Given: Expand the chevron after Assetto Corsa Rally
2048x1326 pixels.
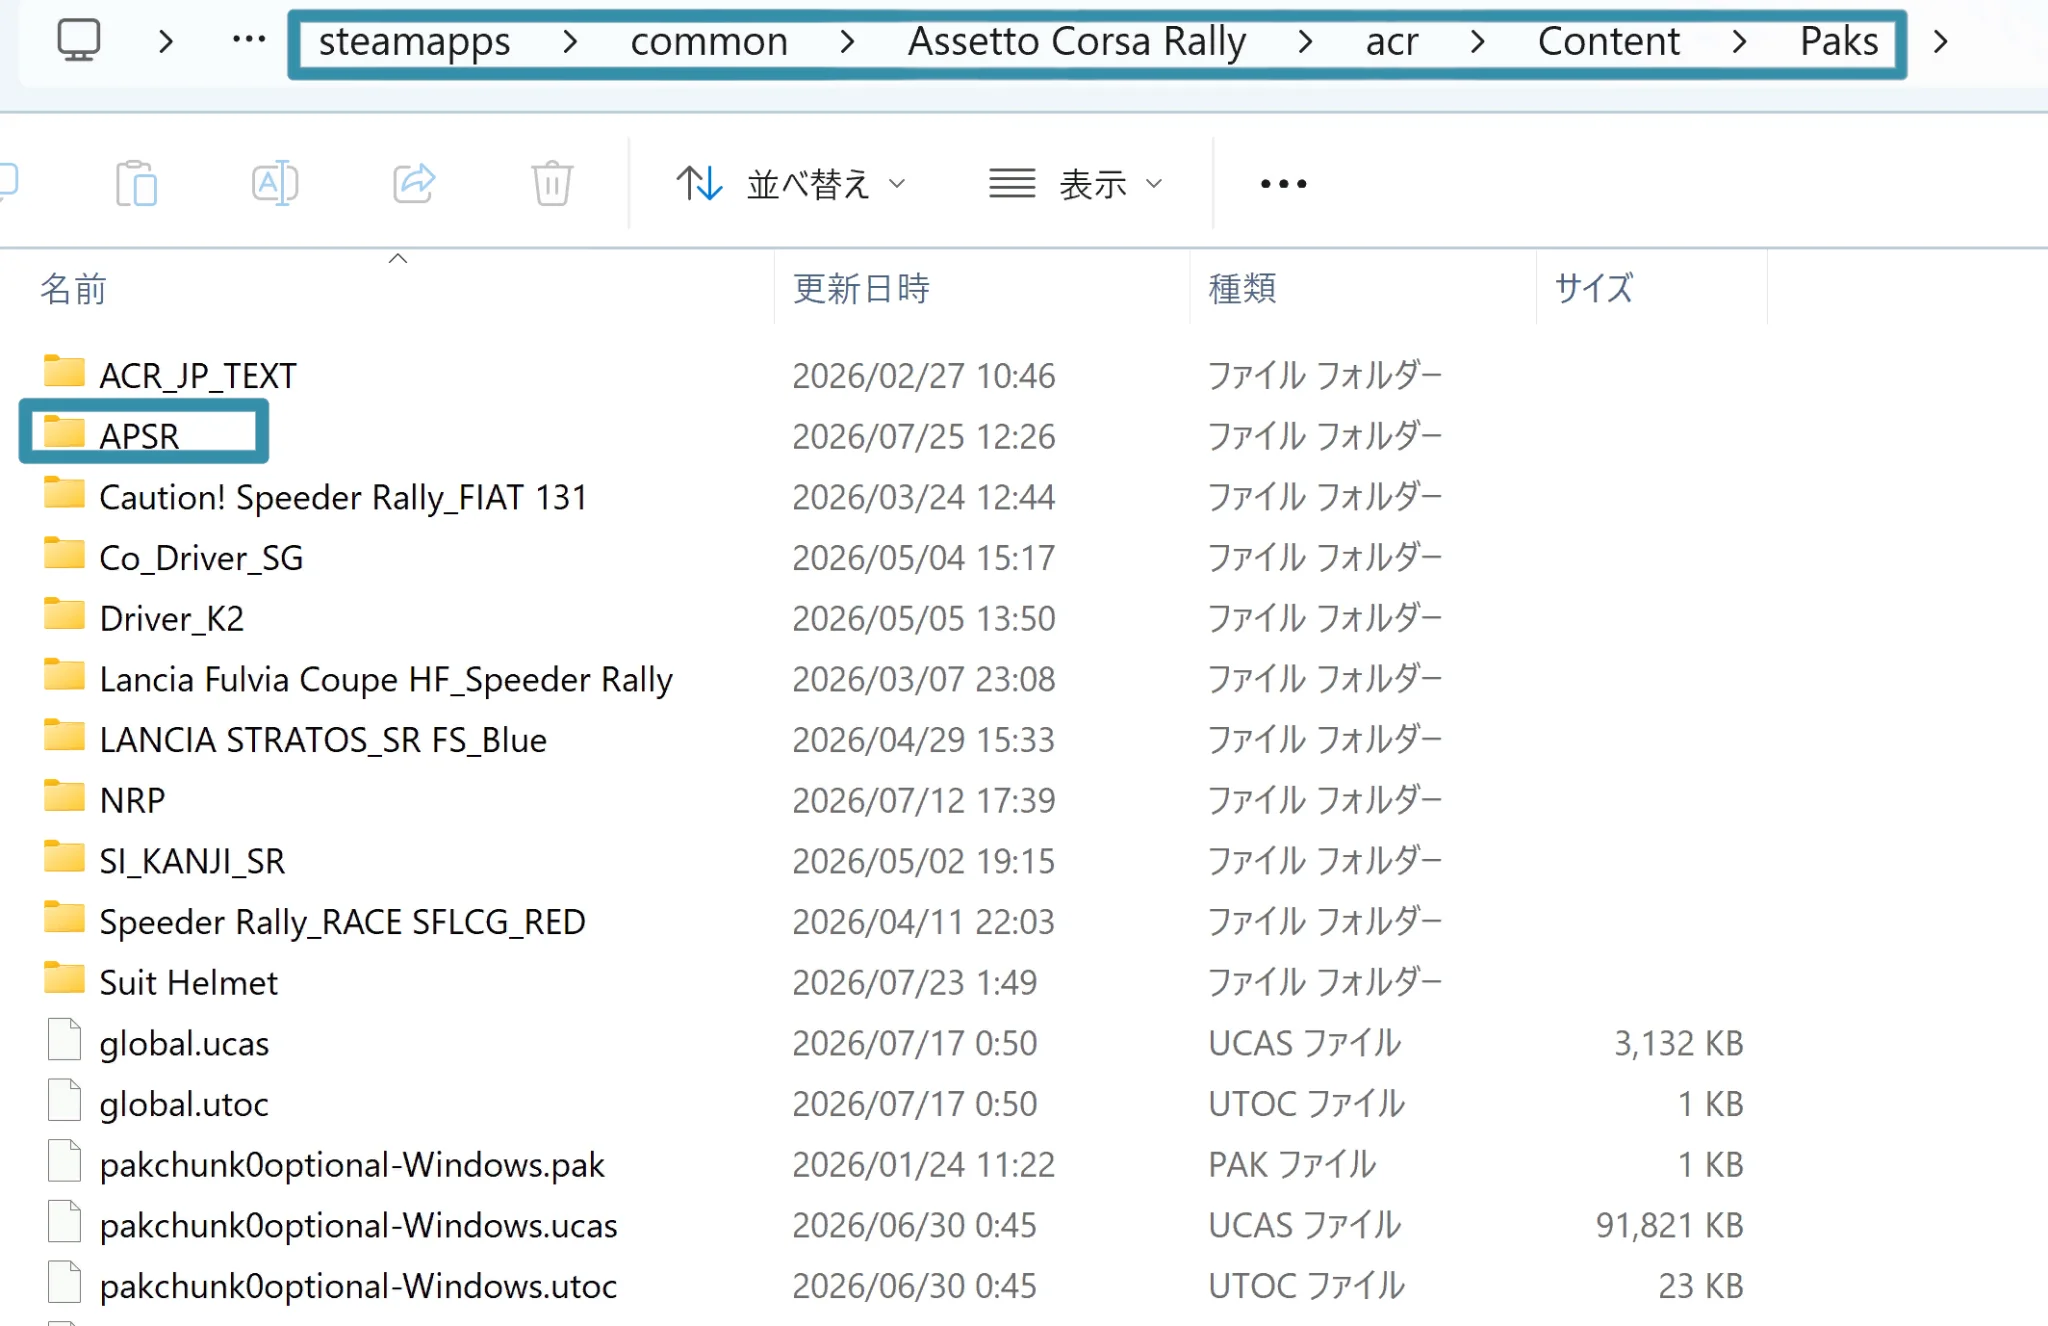Looking at the screenshot, I should tap(1305, 42).
